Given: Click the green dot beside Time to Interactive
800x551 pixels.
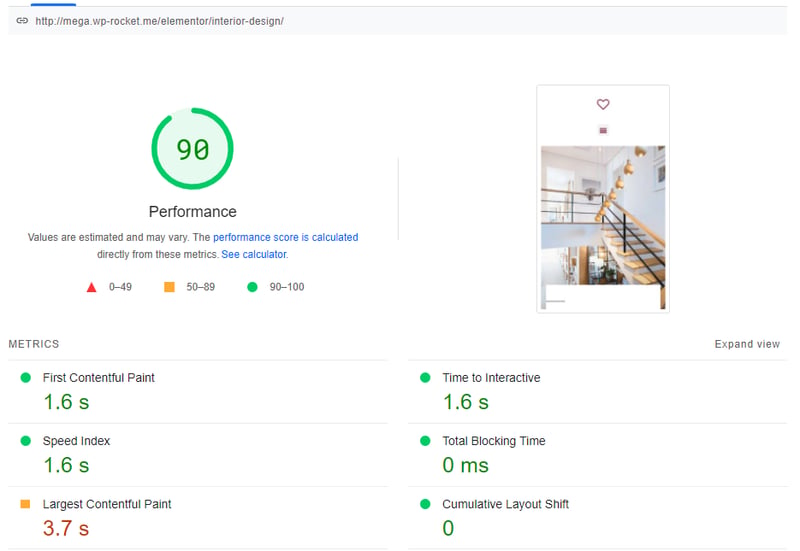Looking at the screenshot, I should tap(425, 378).
